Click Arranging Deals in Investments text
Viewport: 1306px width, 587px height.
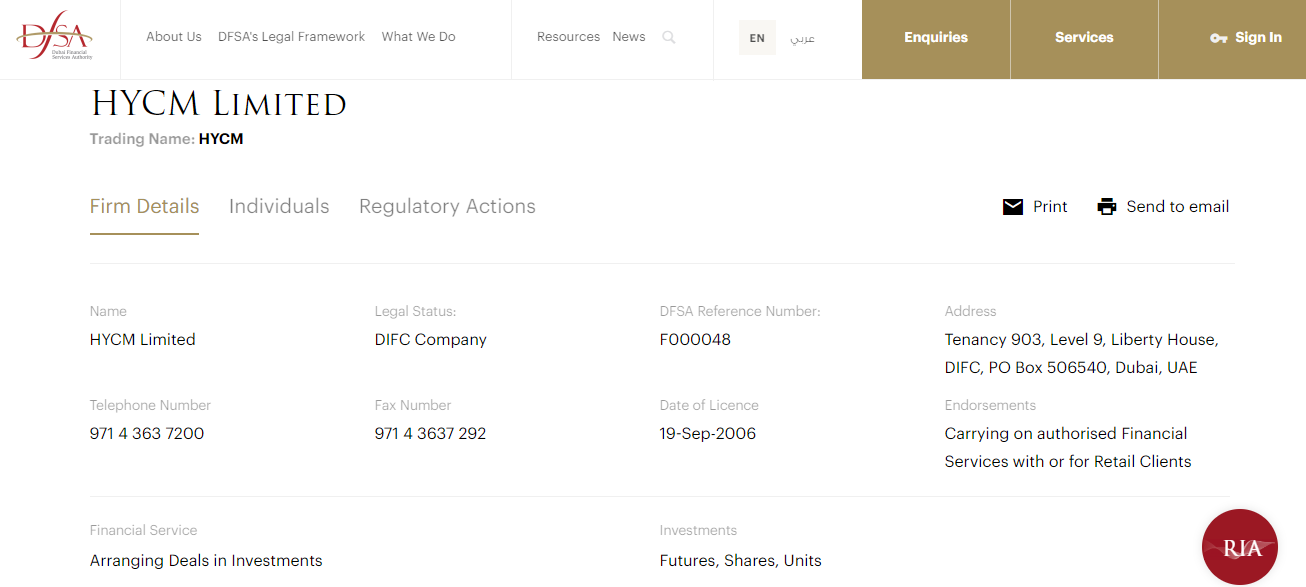[x=206, y=561]
